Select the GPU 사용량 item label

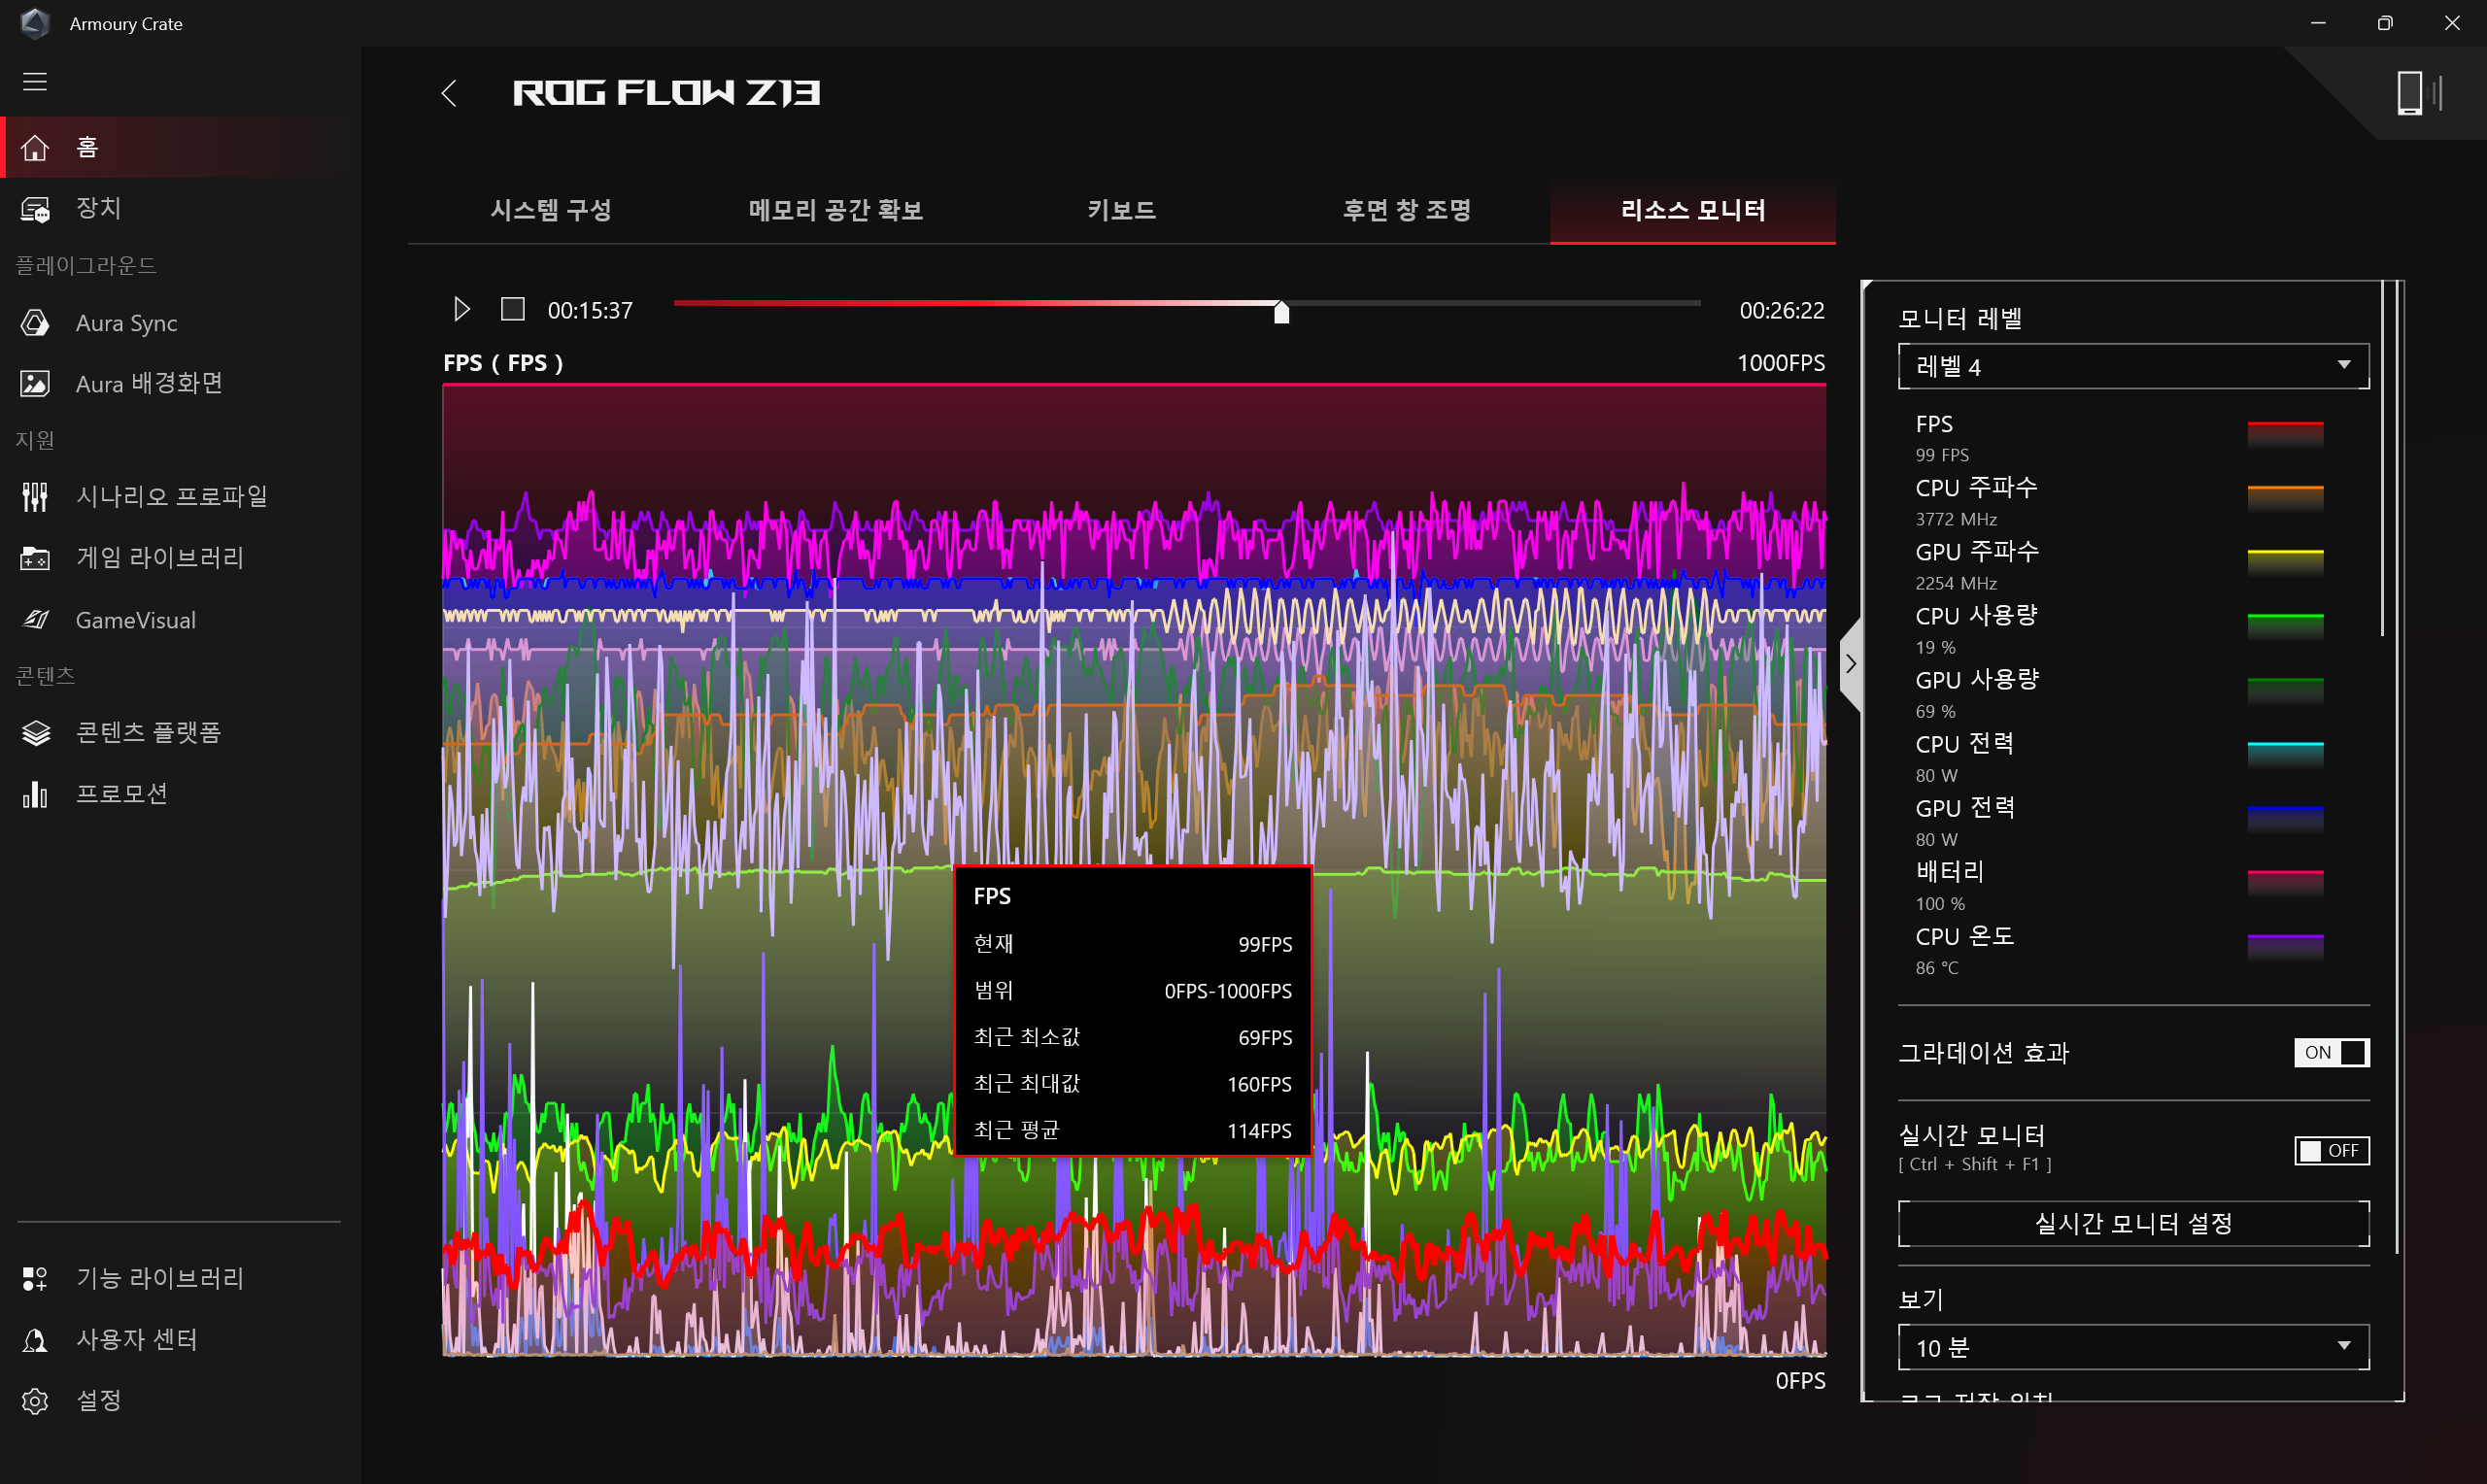click(x=1977, y=680)
